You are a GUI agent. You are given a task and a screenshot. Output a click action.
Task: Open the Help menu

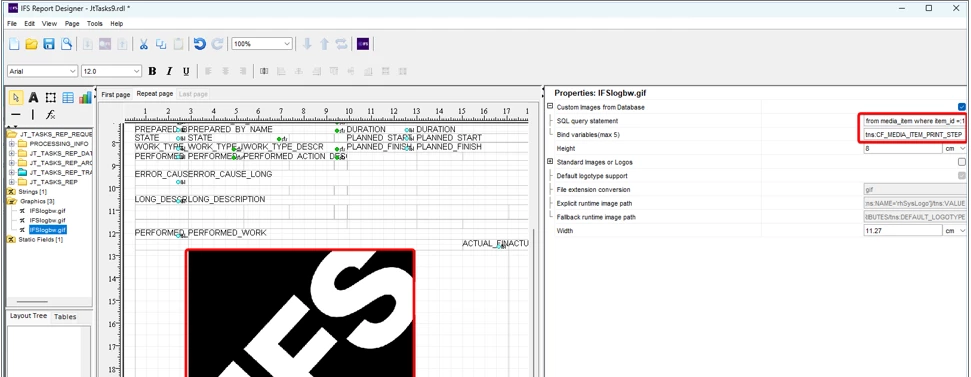pyautogui.click(x=116, y=24)
